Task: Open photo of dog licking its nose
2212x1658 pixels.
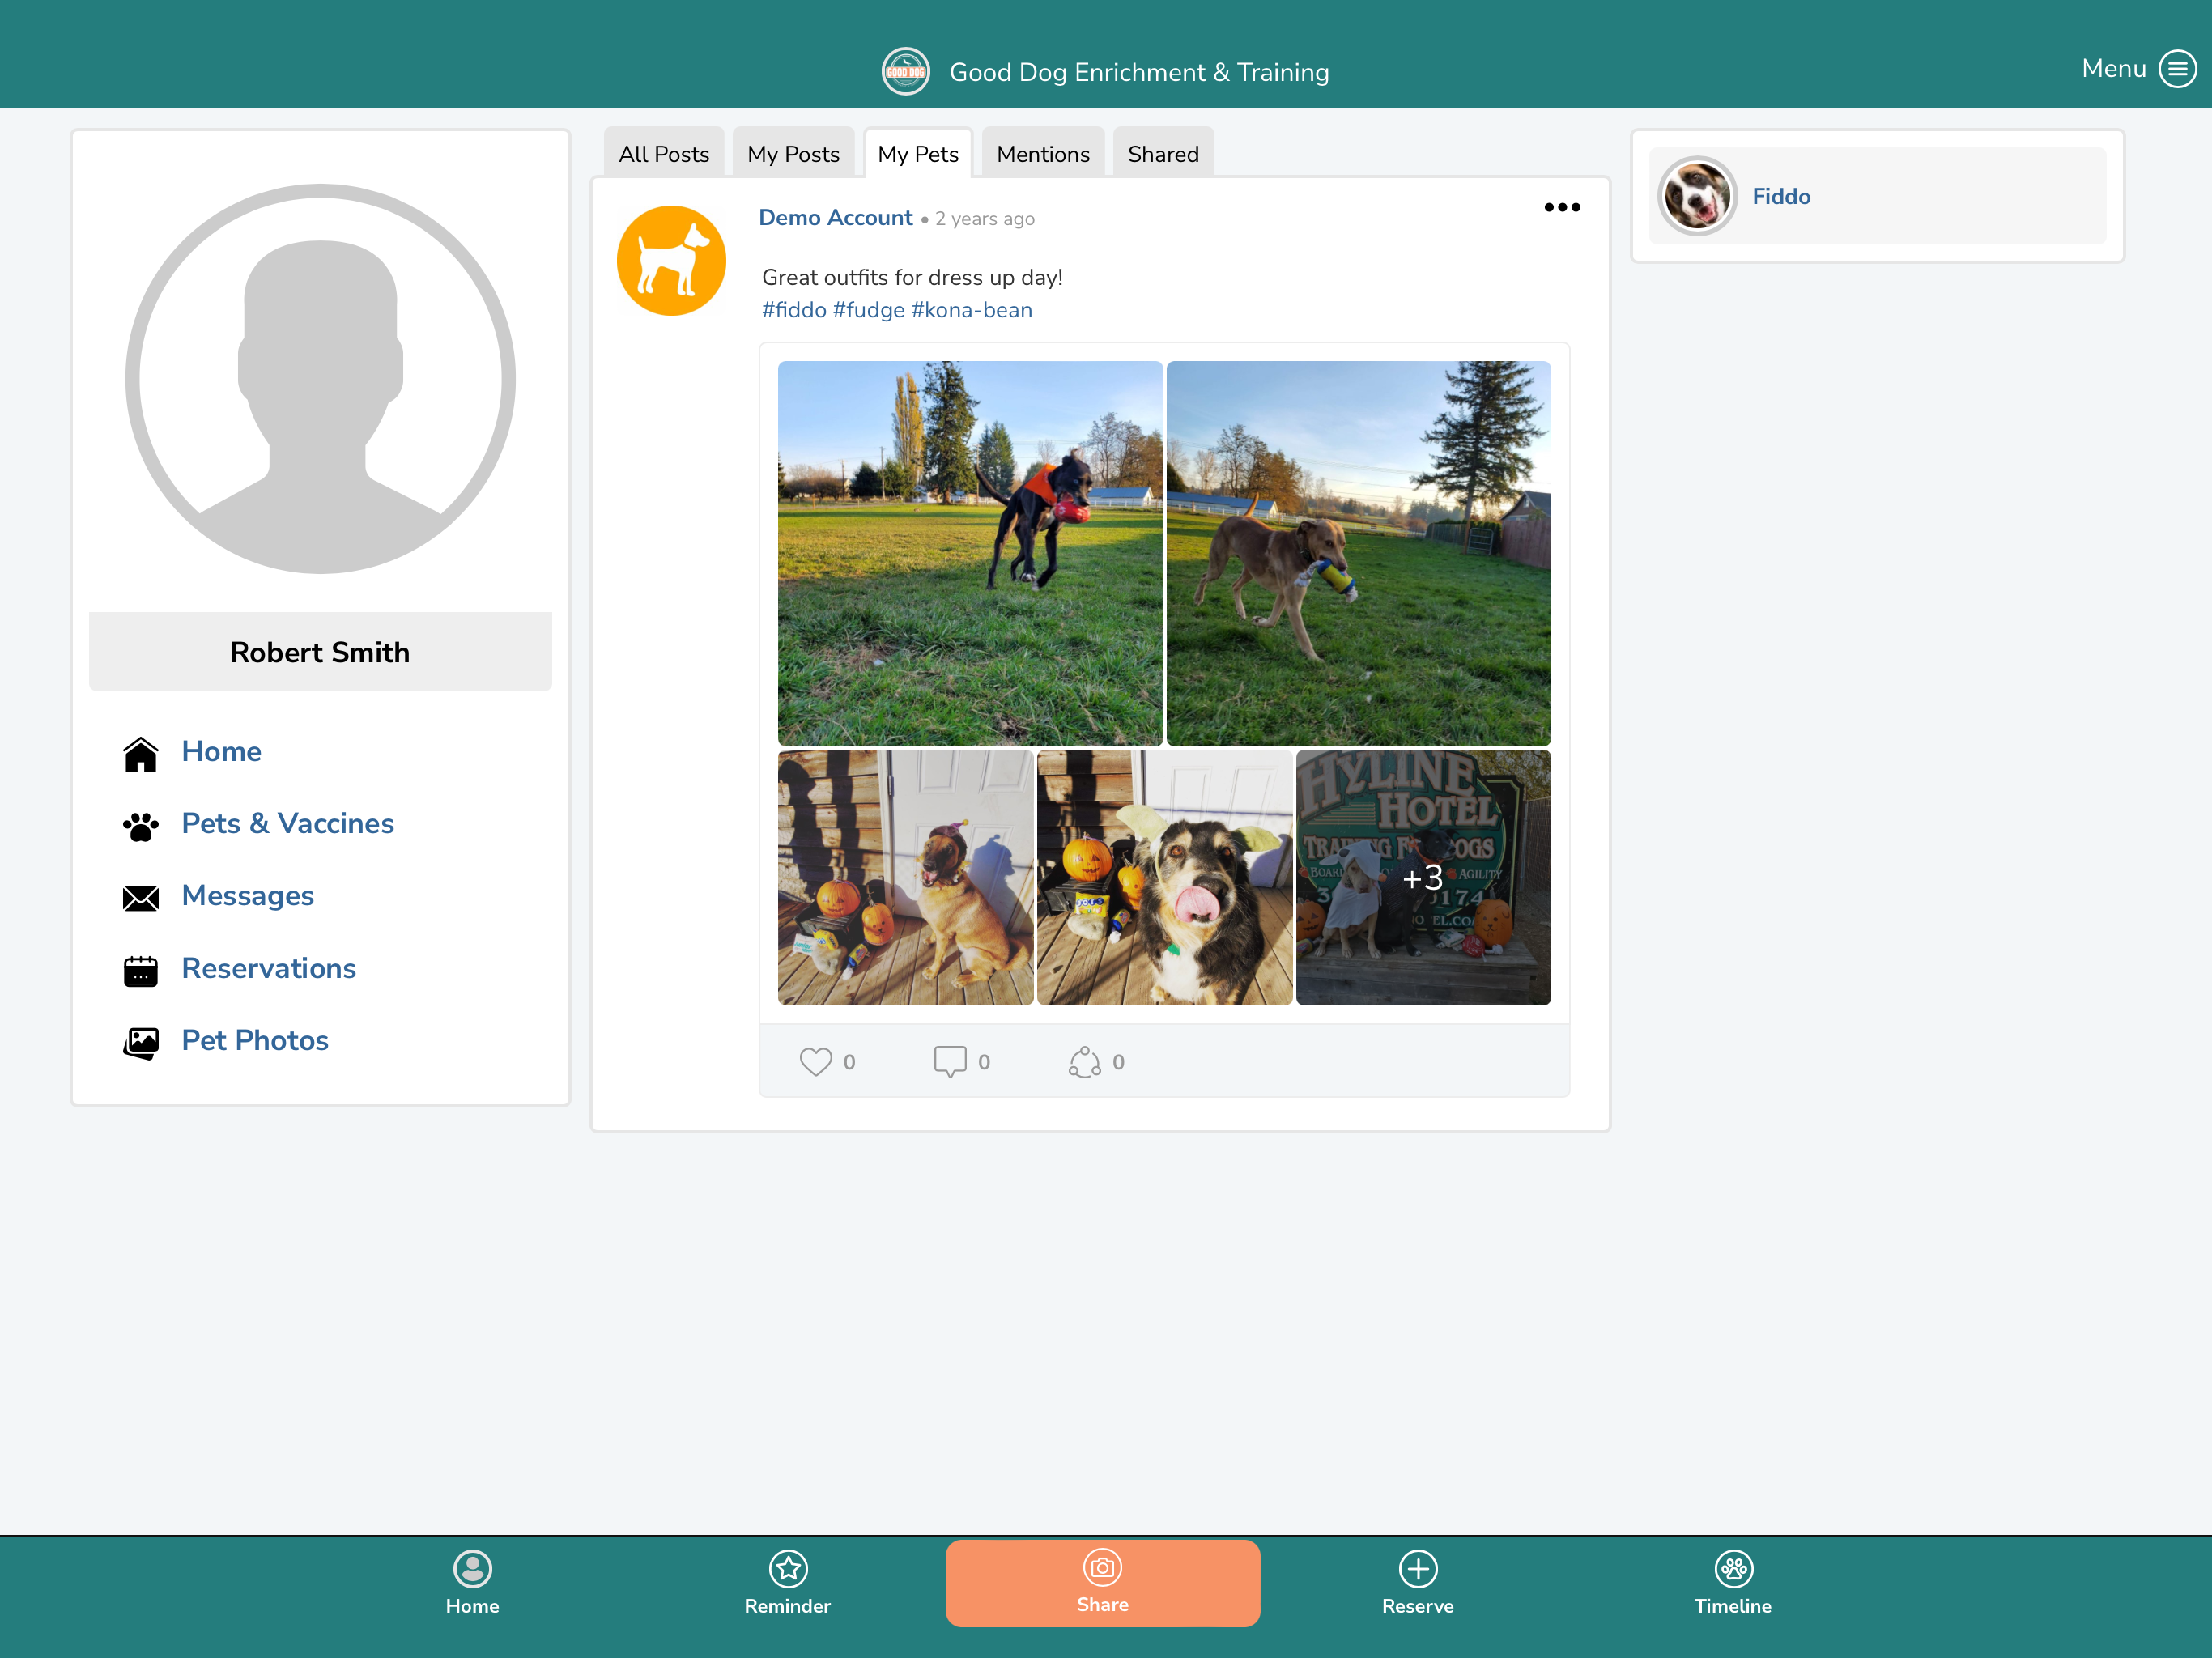Action: (x=1164, y=877)
